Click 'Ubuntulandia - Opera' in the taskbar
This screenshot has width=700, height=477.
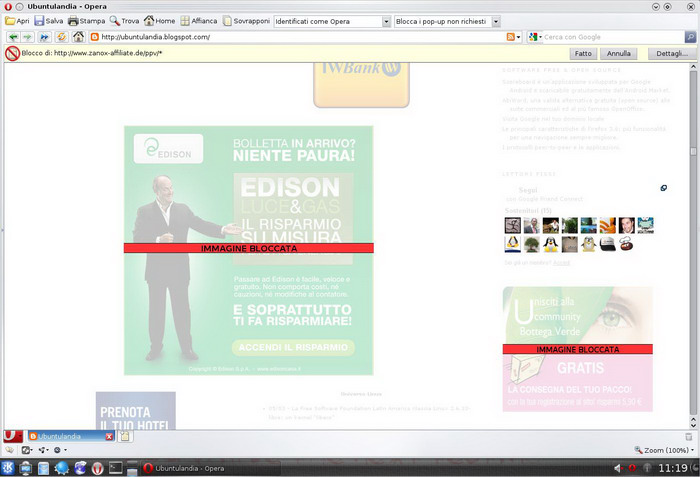click(x=190, y=468)
